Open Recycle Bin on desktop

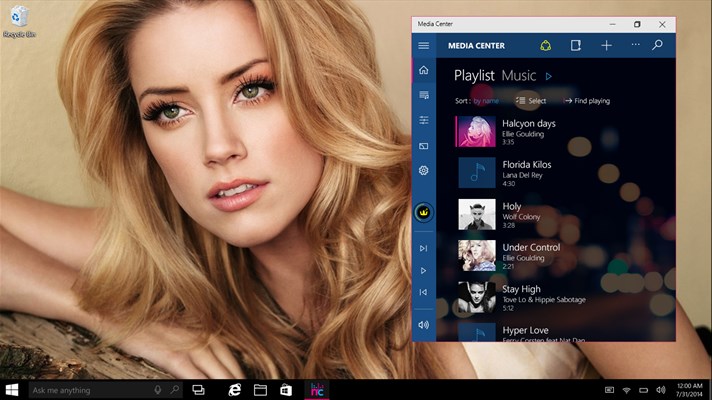(x=19, y=22)
